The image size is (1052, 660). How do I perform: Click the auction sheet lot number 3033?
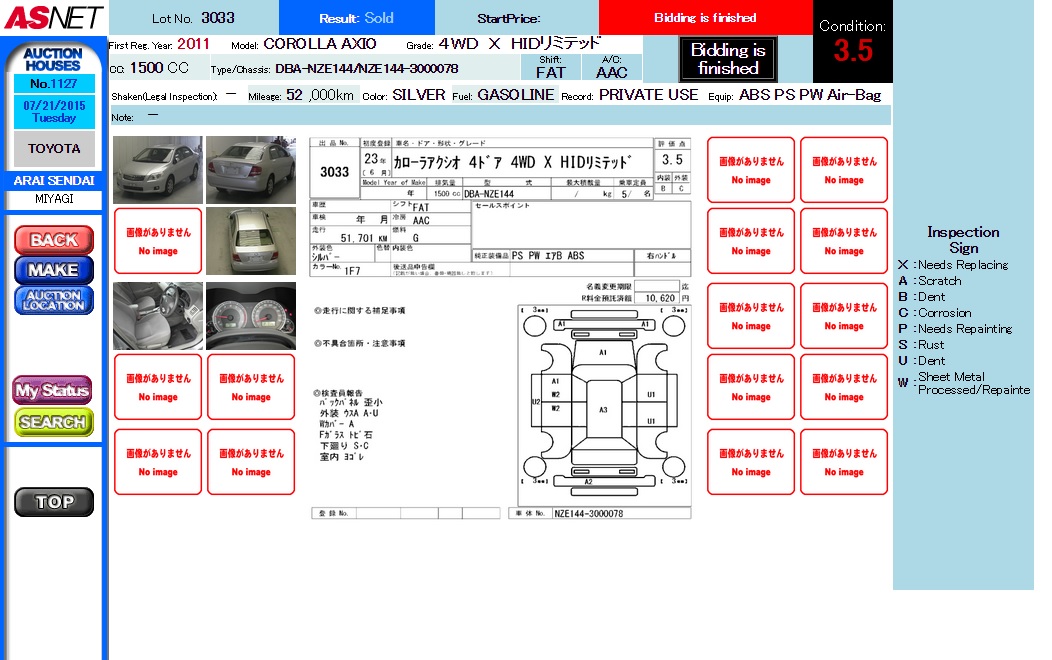[x=334, y=172]
